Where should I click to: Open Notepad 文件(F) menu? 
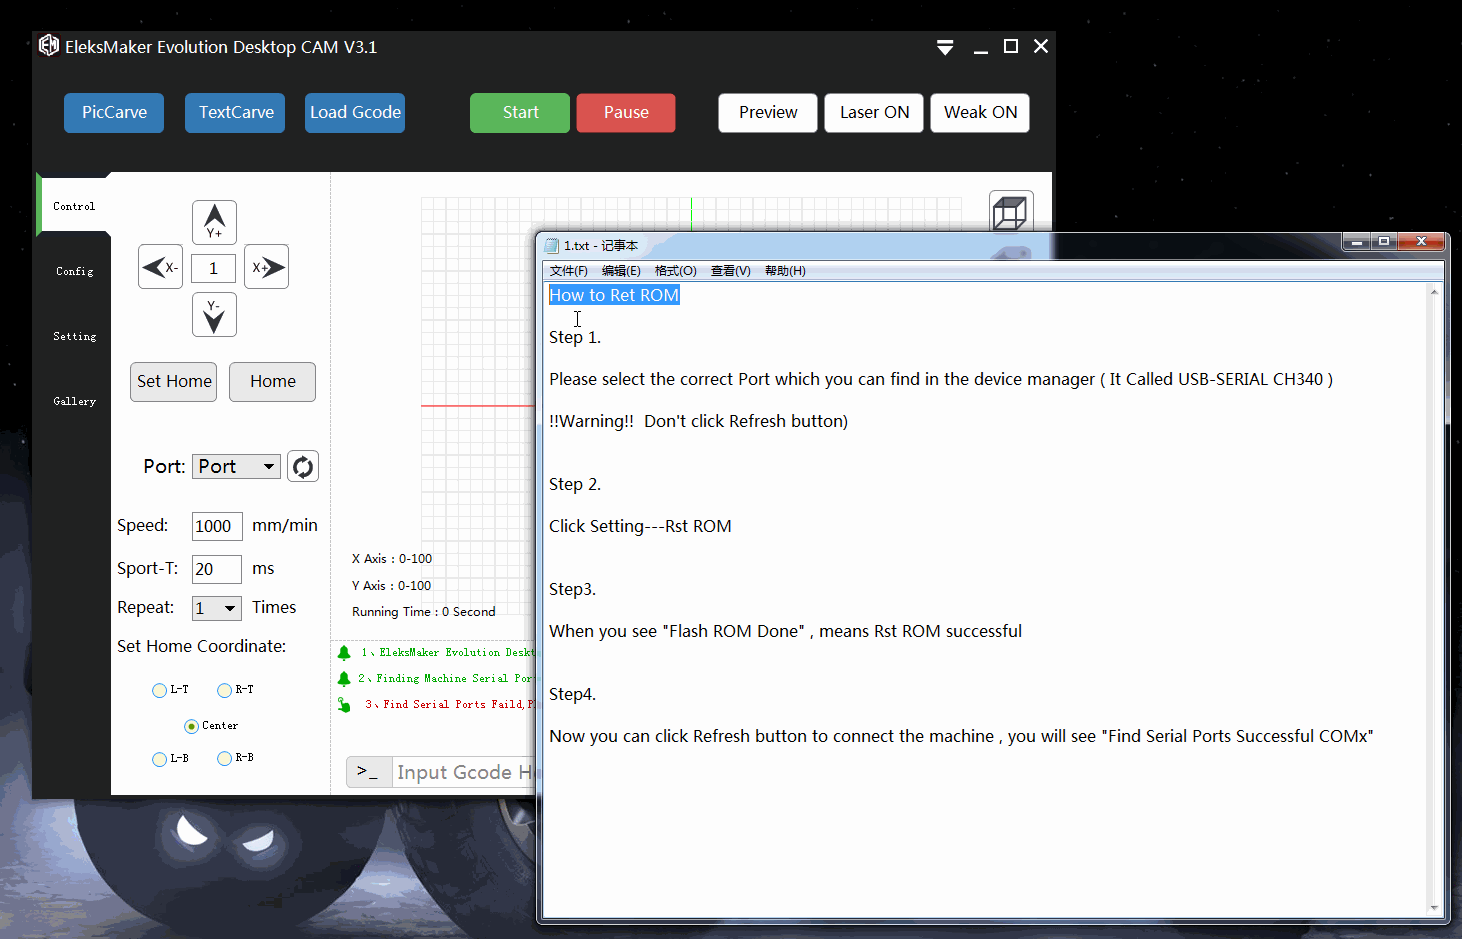coord(568,271)
